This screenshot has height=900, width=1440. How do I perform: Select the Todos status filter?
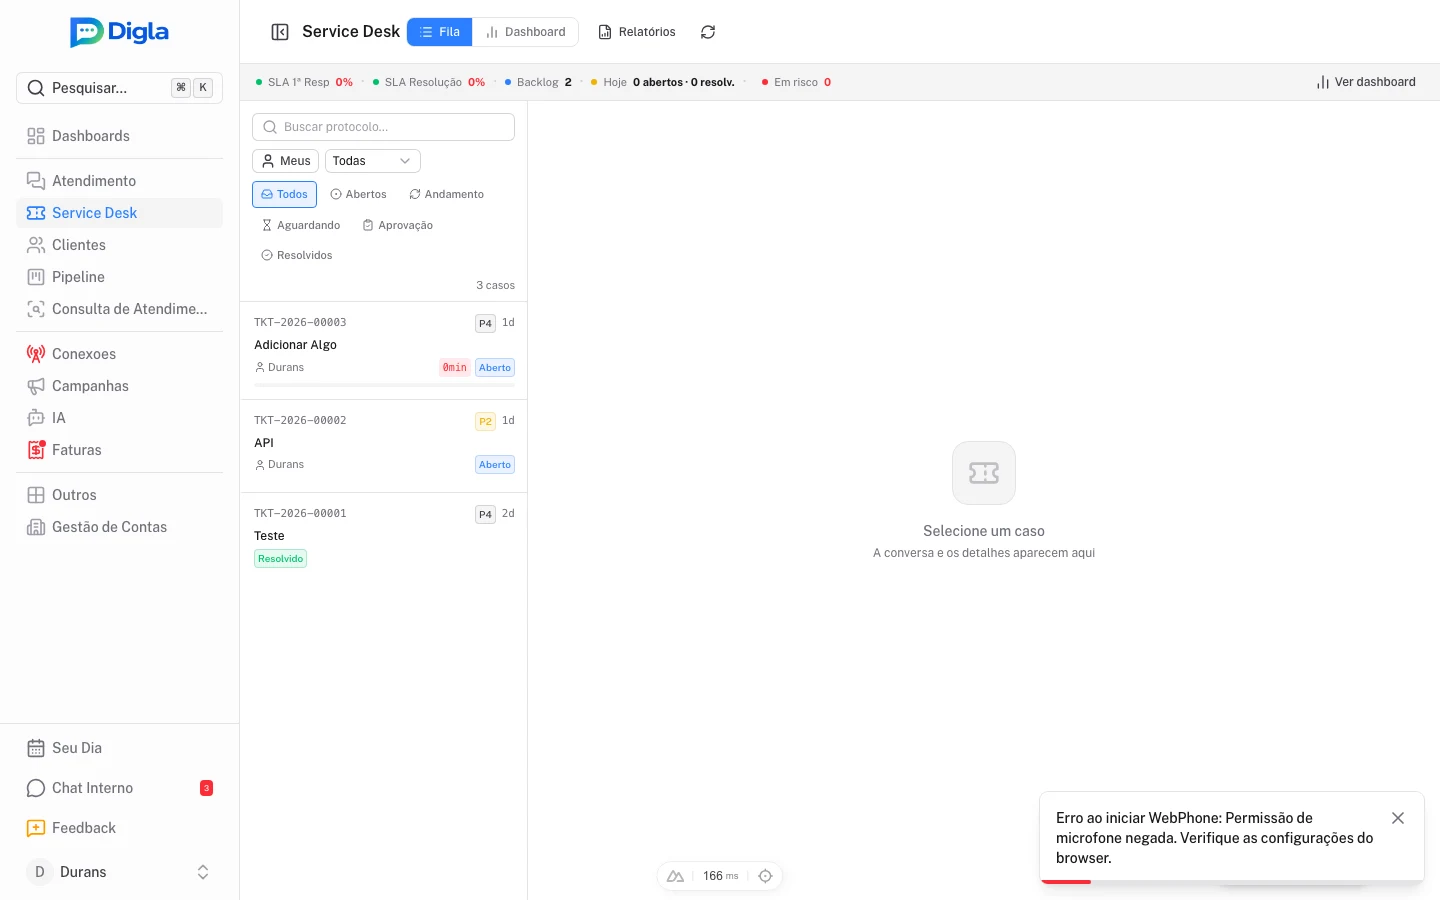(284, 194)
